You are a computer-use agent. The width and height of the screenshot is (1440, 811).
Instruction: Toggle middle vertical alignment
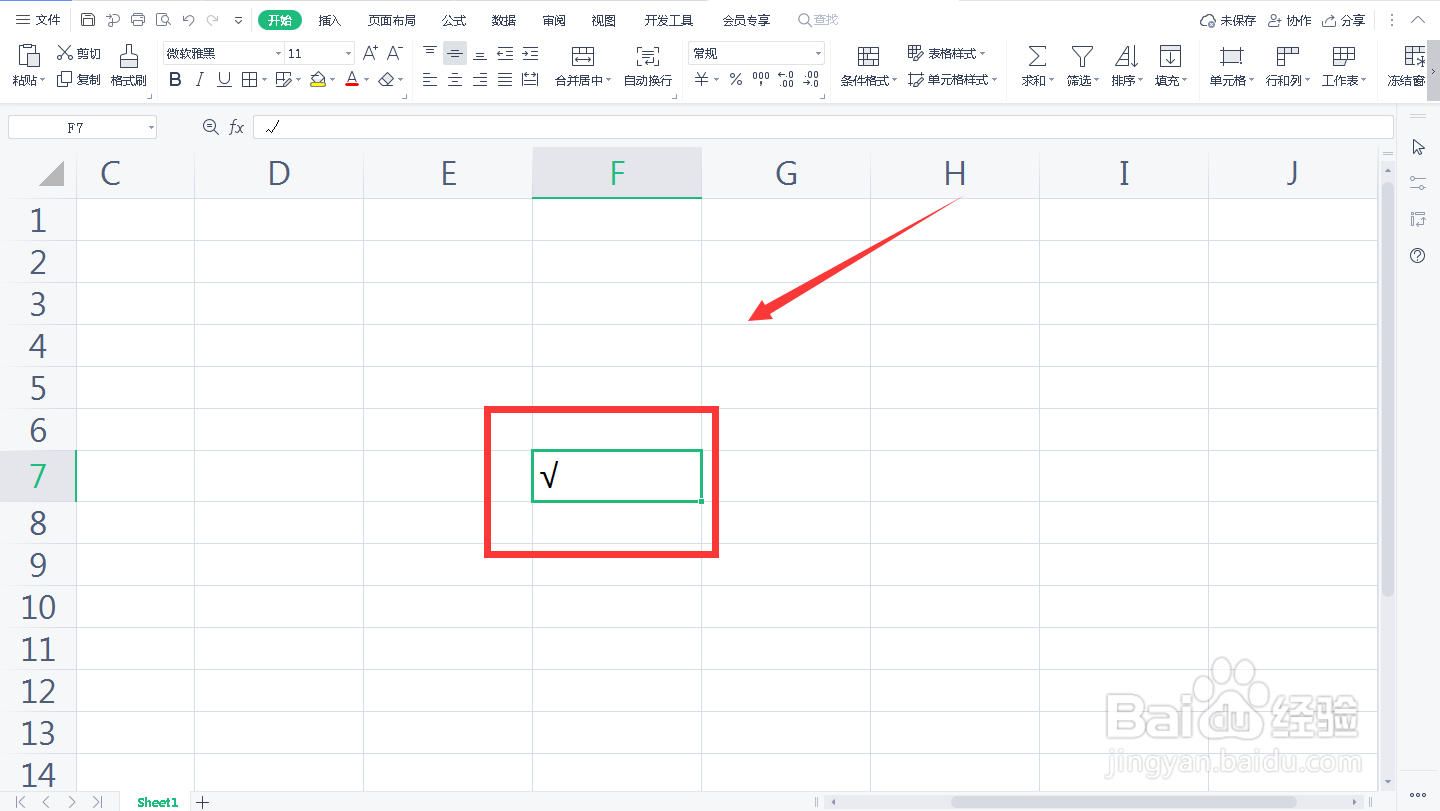click(x=455, y=53)
